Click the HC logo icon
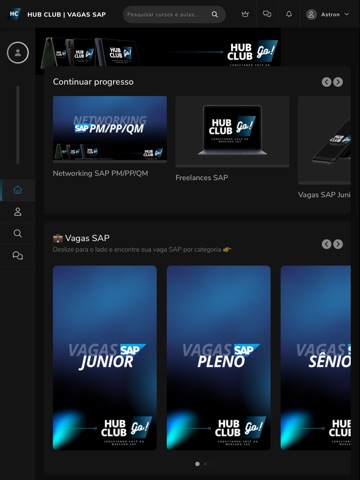The height and width of the screenshot is (480, 360). click(x=14, y=14)
